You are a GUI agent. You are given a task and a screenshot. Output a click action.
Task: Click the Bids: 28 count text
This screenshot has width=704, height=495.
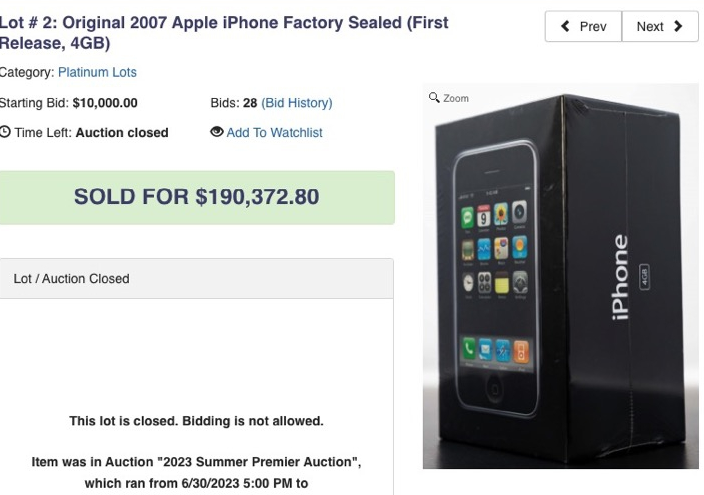234,102
